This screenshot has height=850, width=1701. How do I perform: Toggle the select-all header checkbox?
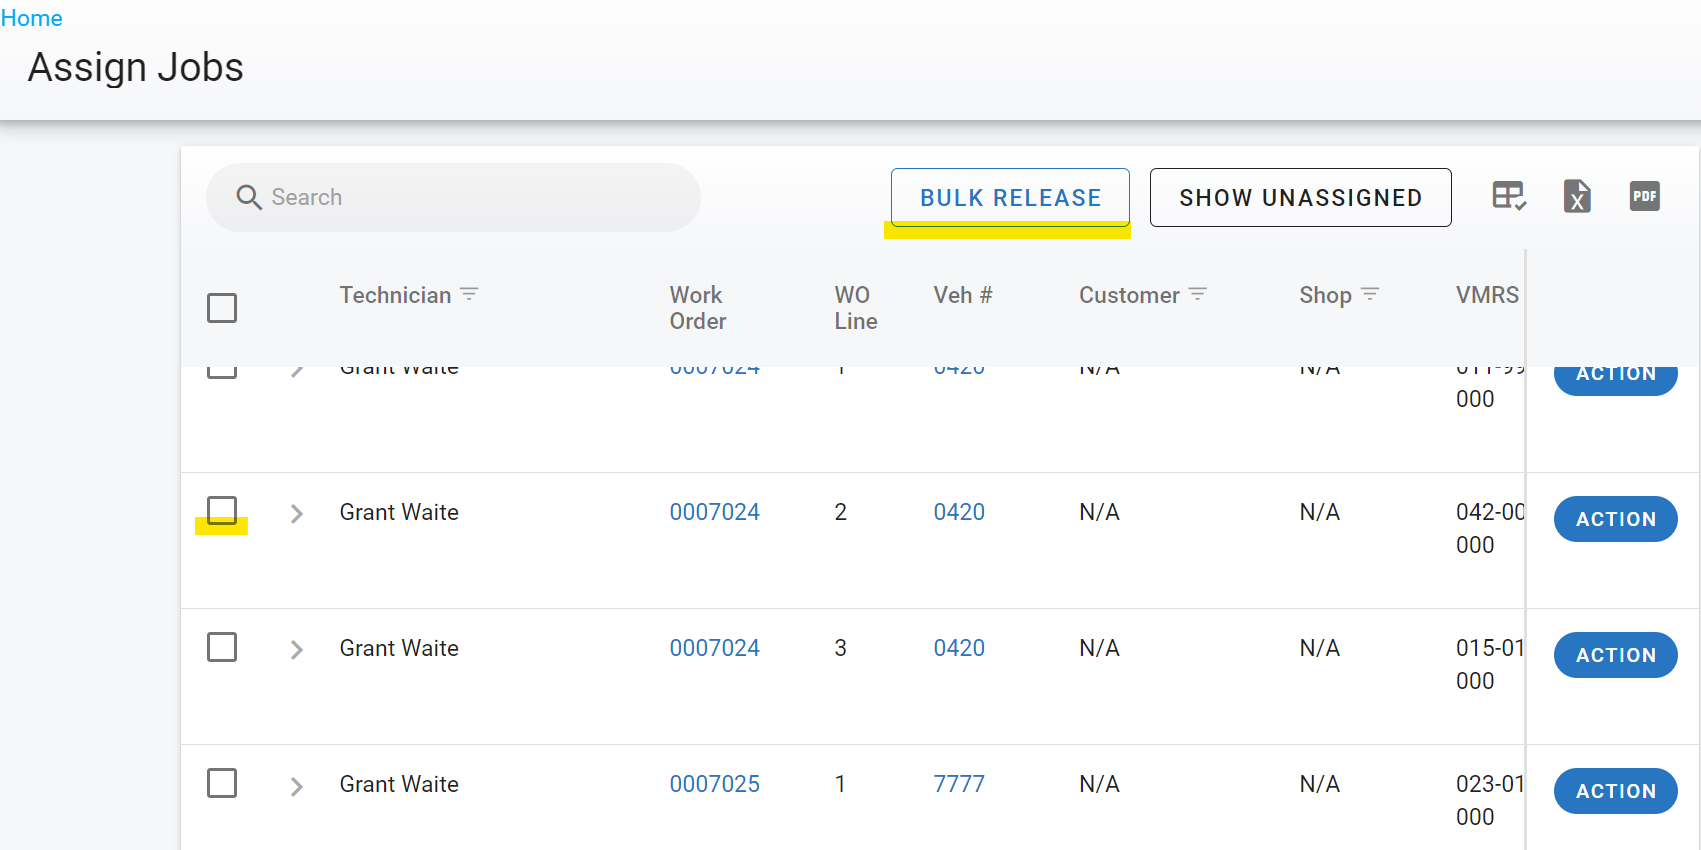pos(222,308)
